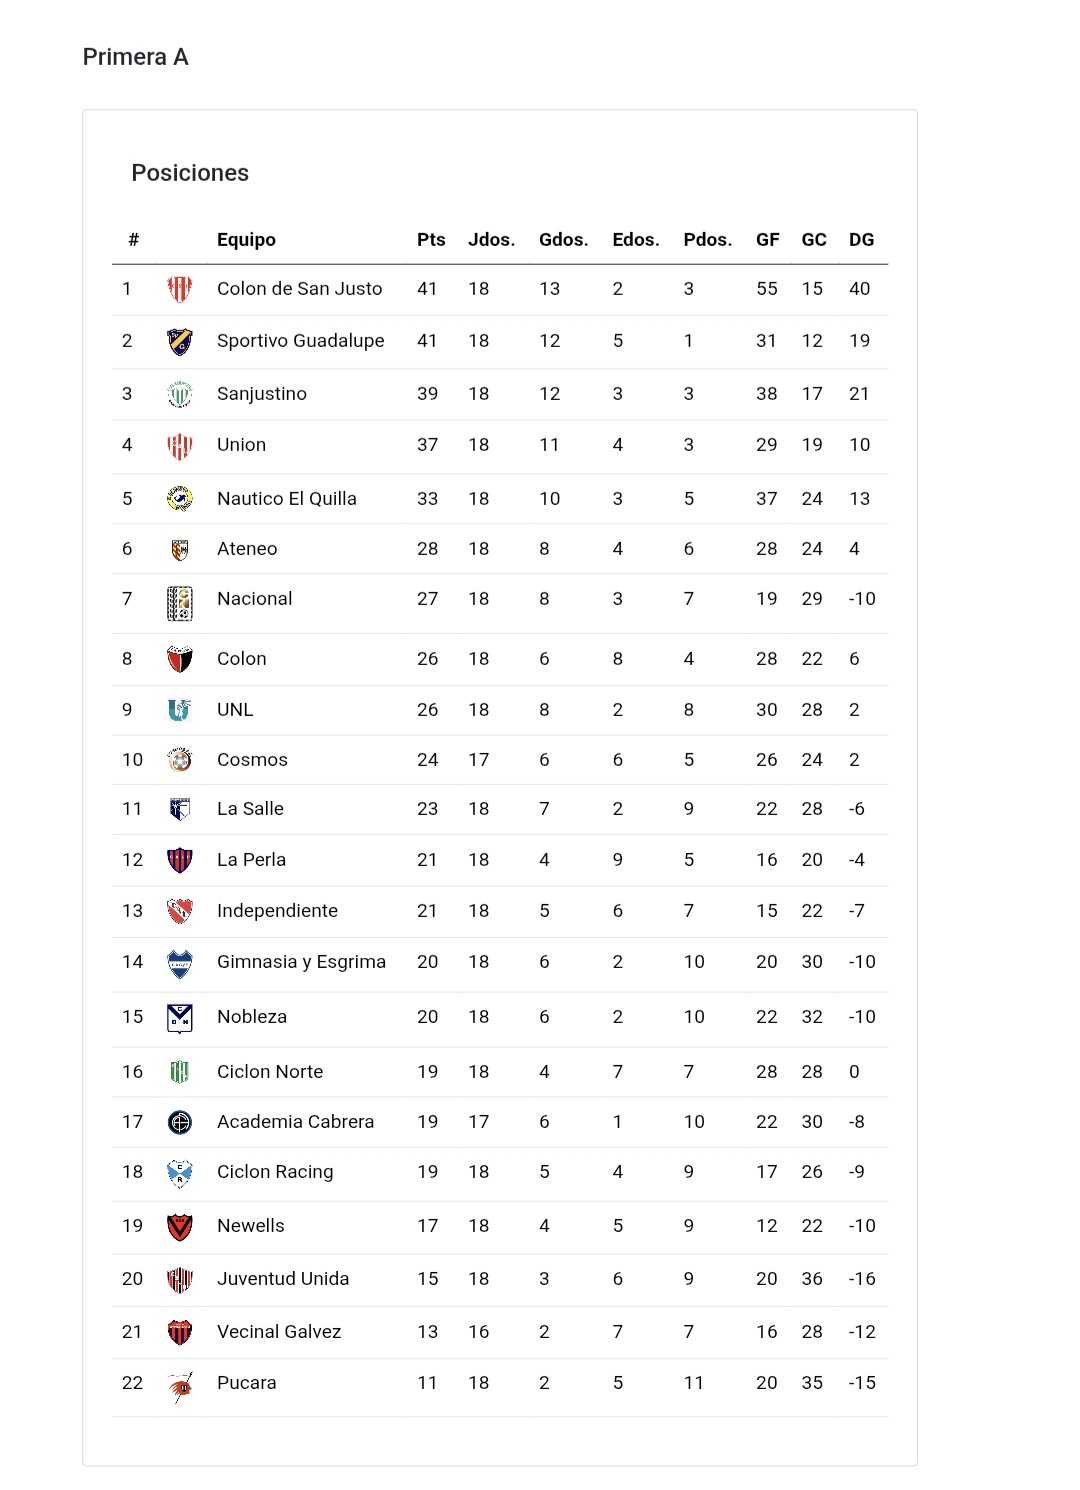Click the Nautico El Quilla round badge
This screenshot has height=1490, width=1080.
coord(180,498)
